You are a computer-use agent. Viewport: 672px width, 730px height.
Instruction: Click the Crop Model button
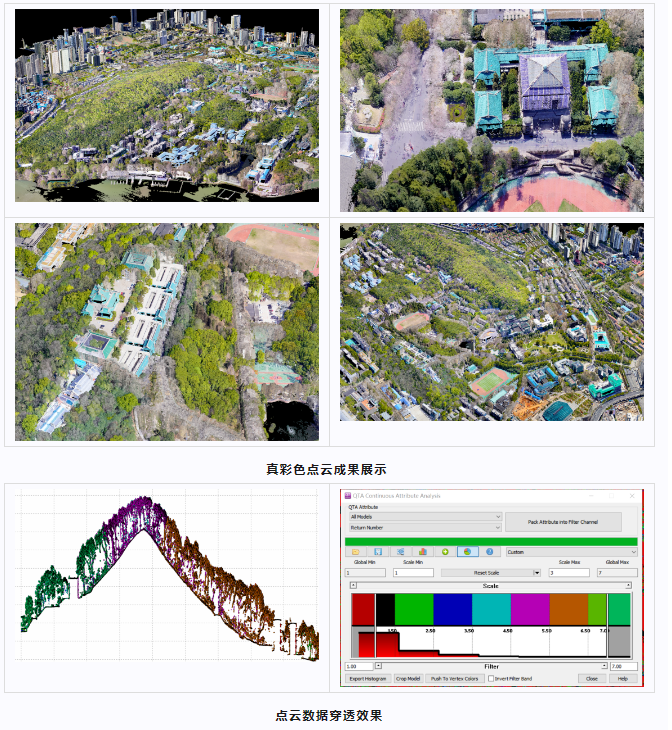coord(408,679)
